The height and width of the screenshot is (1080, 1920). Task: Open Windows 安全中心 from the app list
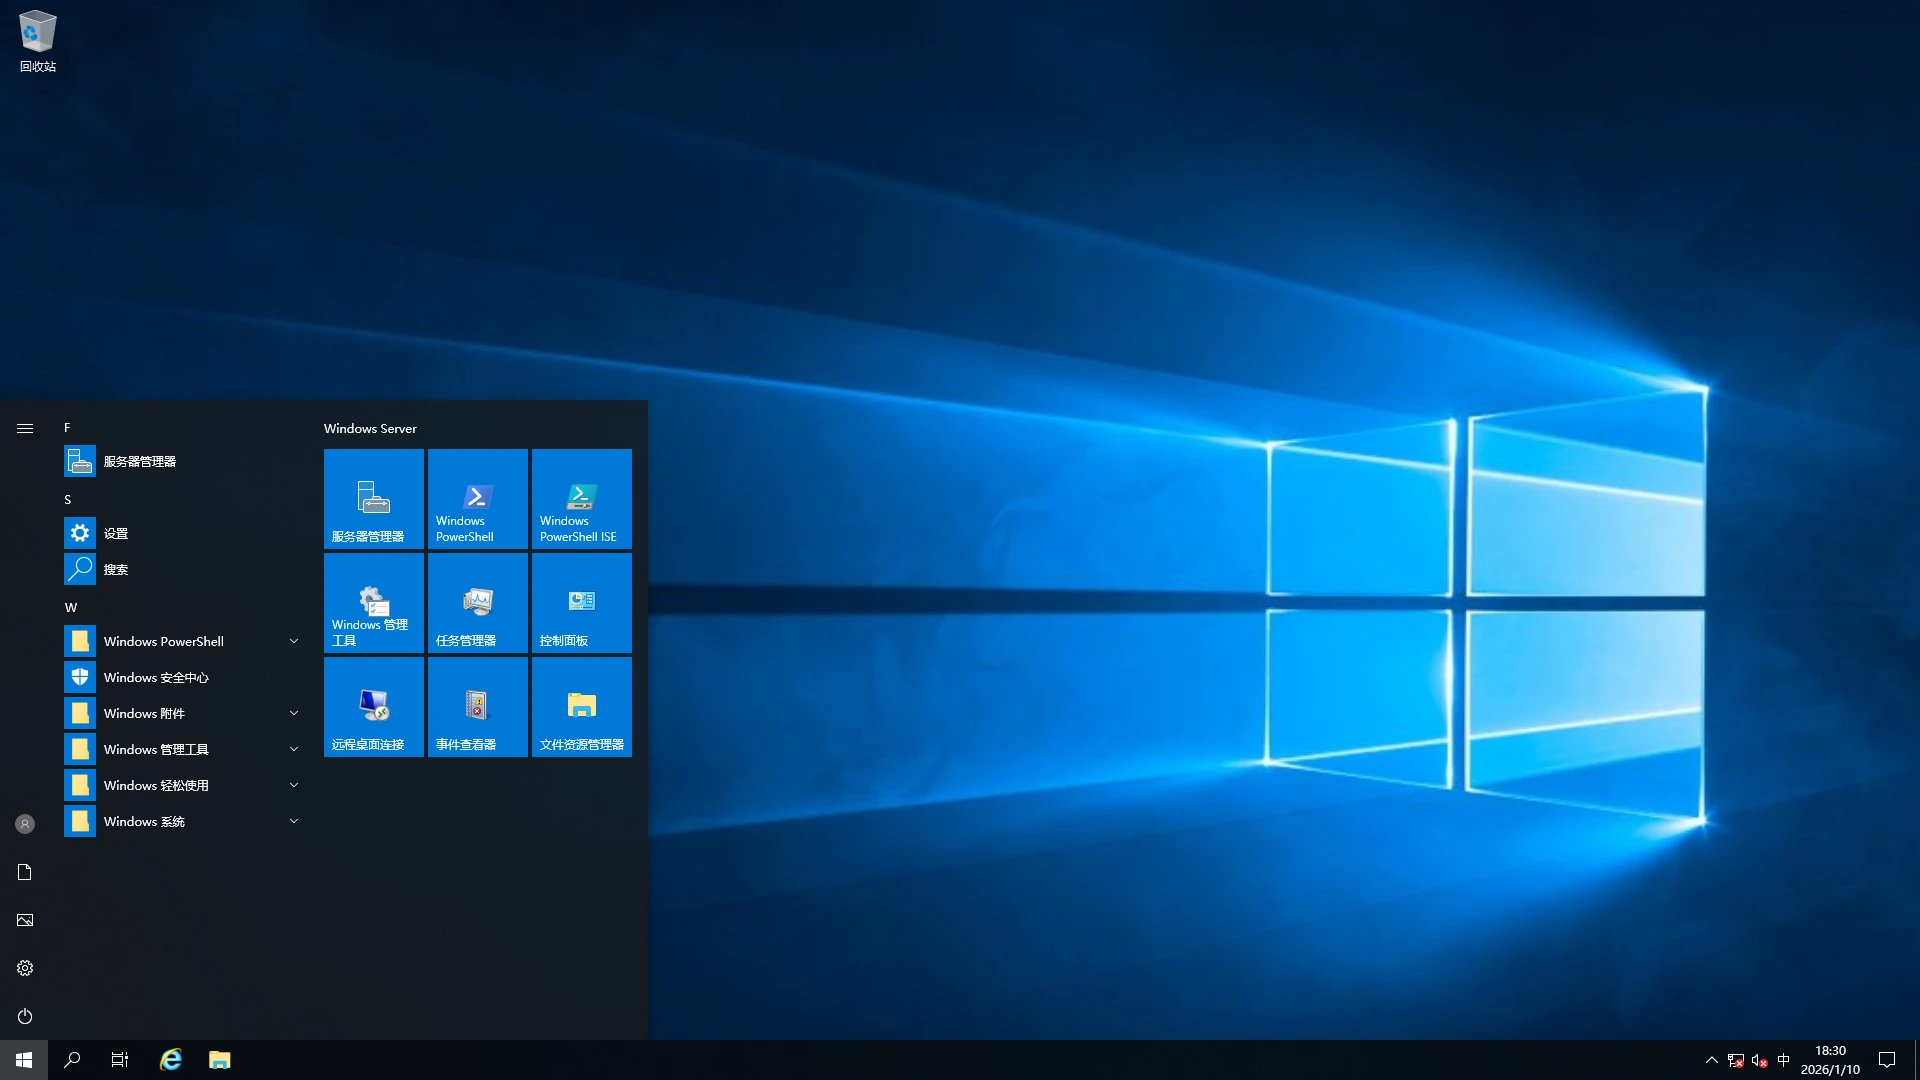pos(156,677)
